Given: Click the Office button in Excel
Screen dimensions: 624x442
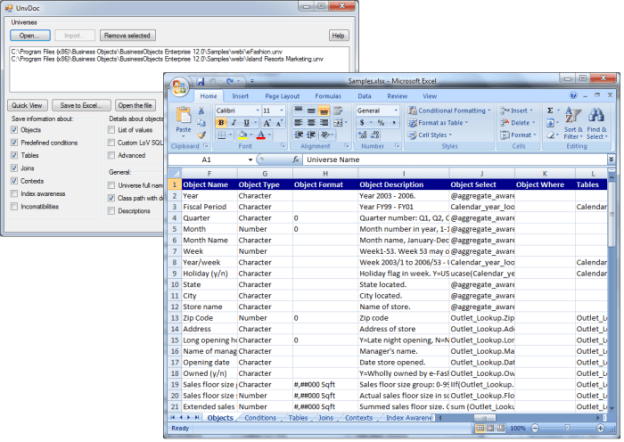Looking at the screenshot, I should tap(179, 88).
